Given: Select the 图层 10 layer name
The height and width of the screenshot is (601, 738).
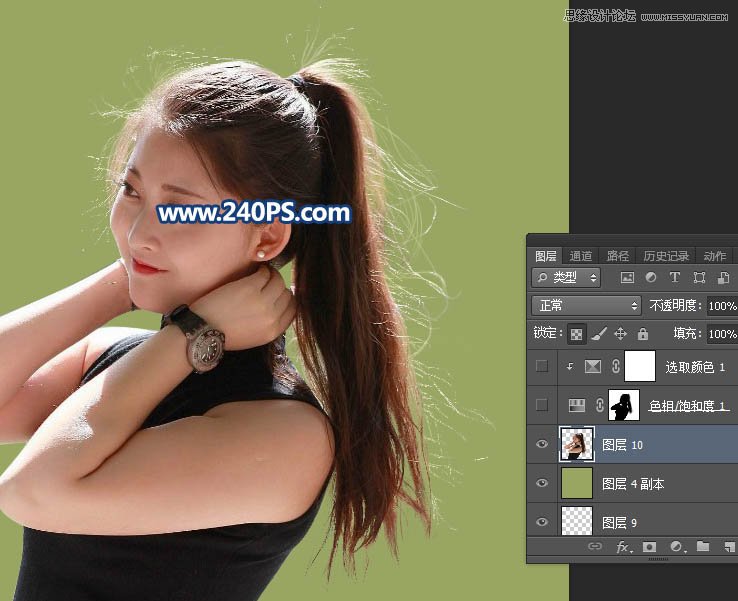Looking at the screenshot, I should 622,445.
